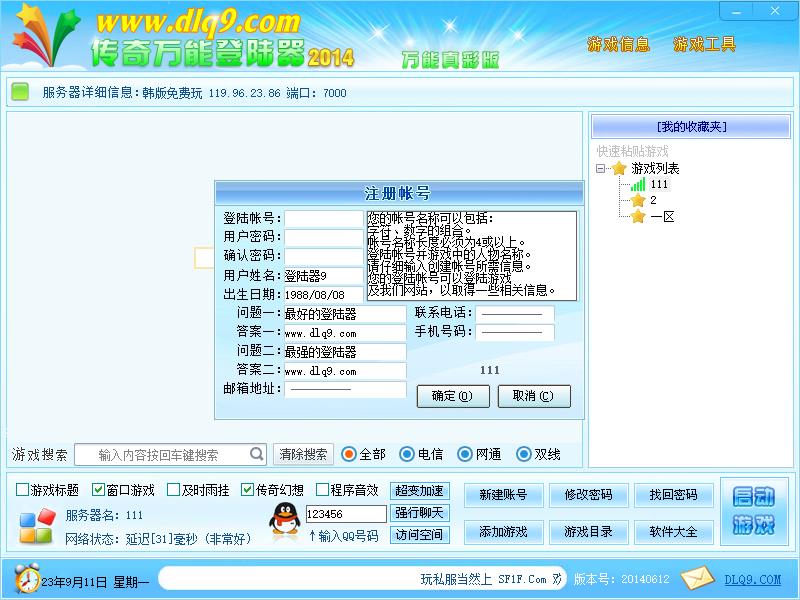Click the 超变加速 button
The height and width of the screenshot is (600, 800).
[x=419, y=491]
